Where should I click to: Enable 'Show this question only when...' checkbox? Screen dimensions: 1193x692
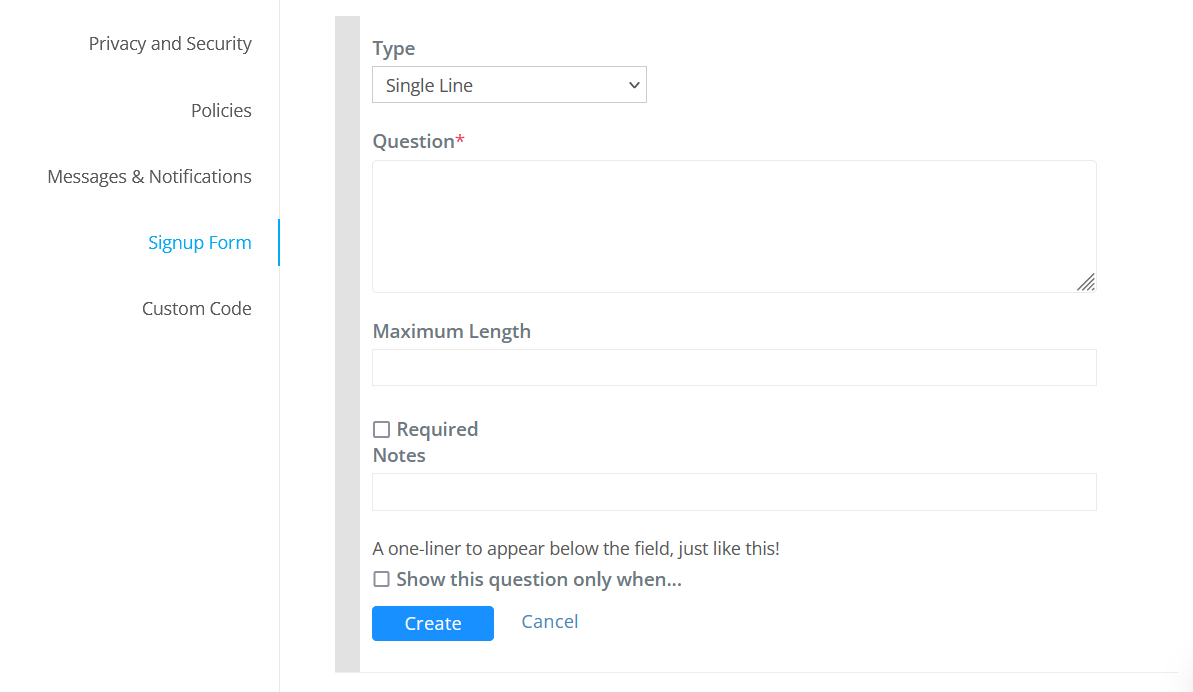(x=381, y=579)
